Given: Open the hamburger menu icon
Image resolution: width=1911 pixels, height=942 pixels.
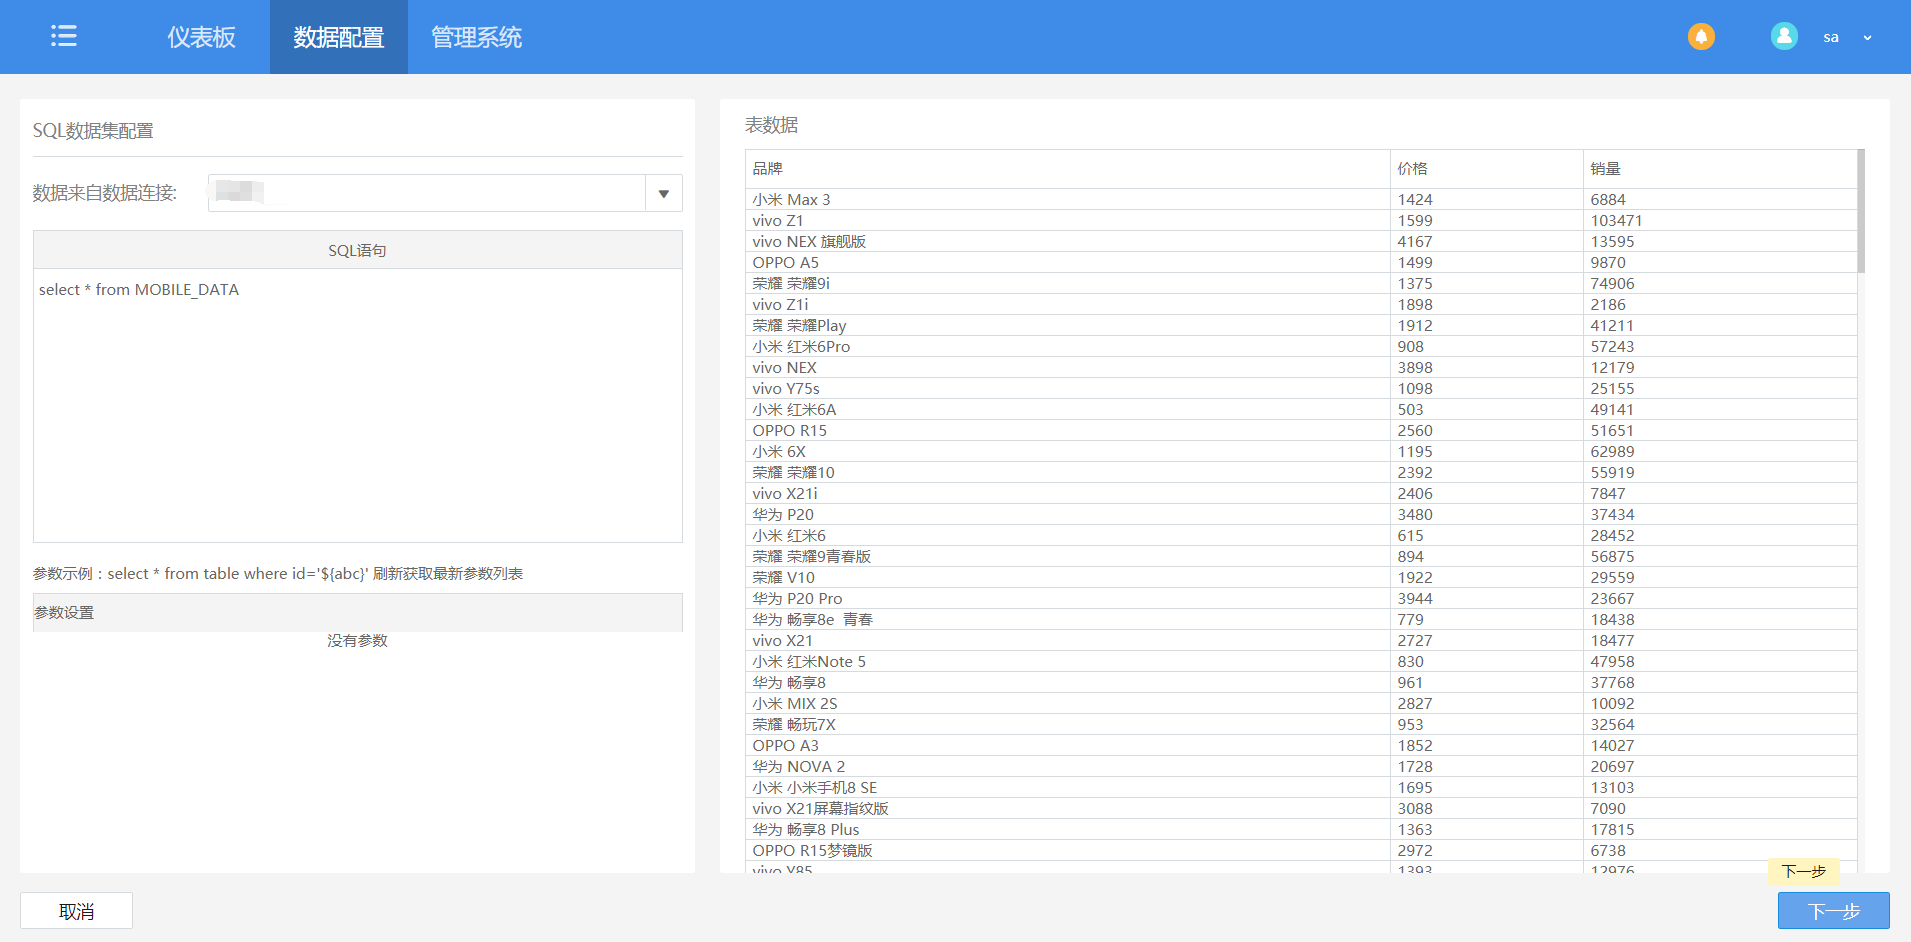Looking at the screenshot, I should 64,36.
